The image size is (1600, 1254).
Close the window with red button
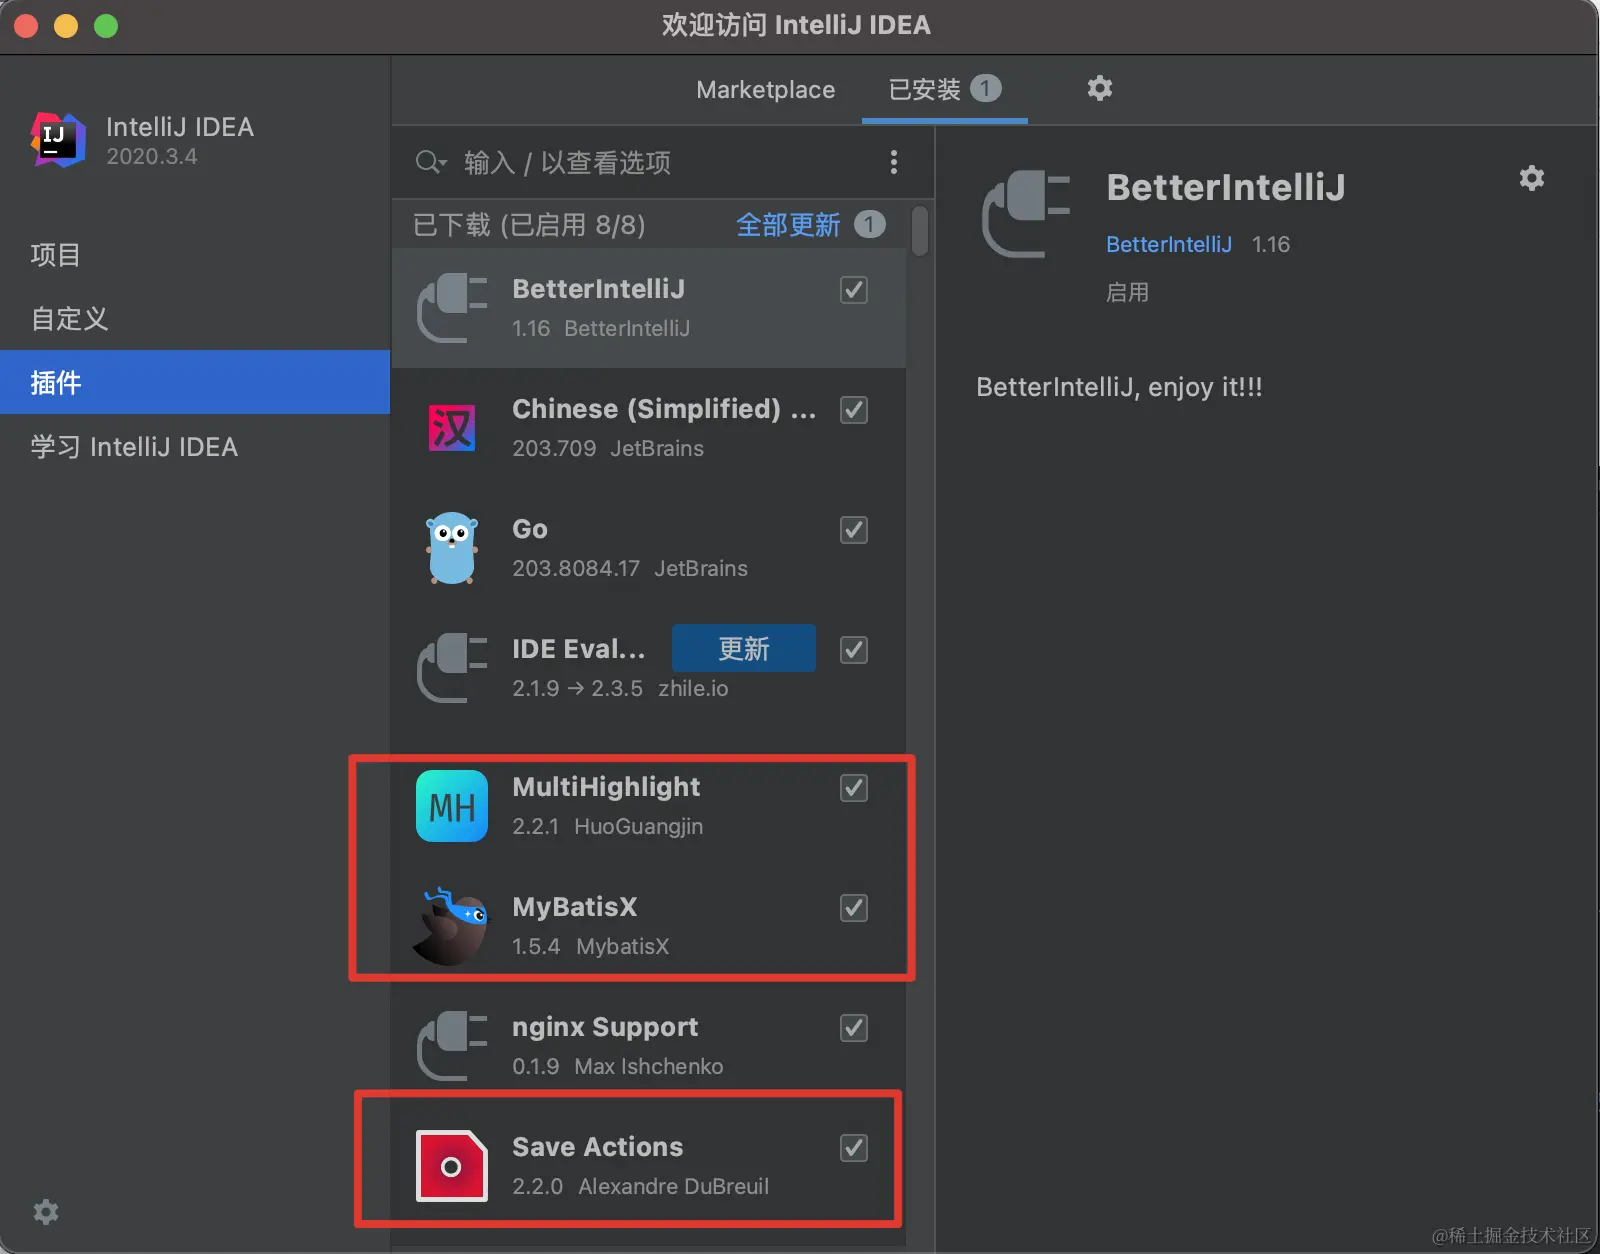click(26, 26)
